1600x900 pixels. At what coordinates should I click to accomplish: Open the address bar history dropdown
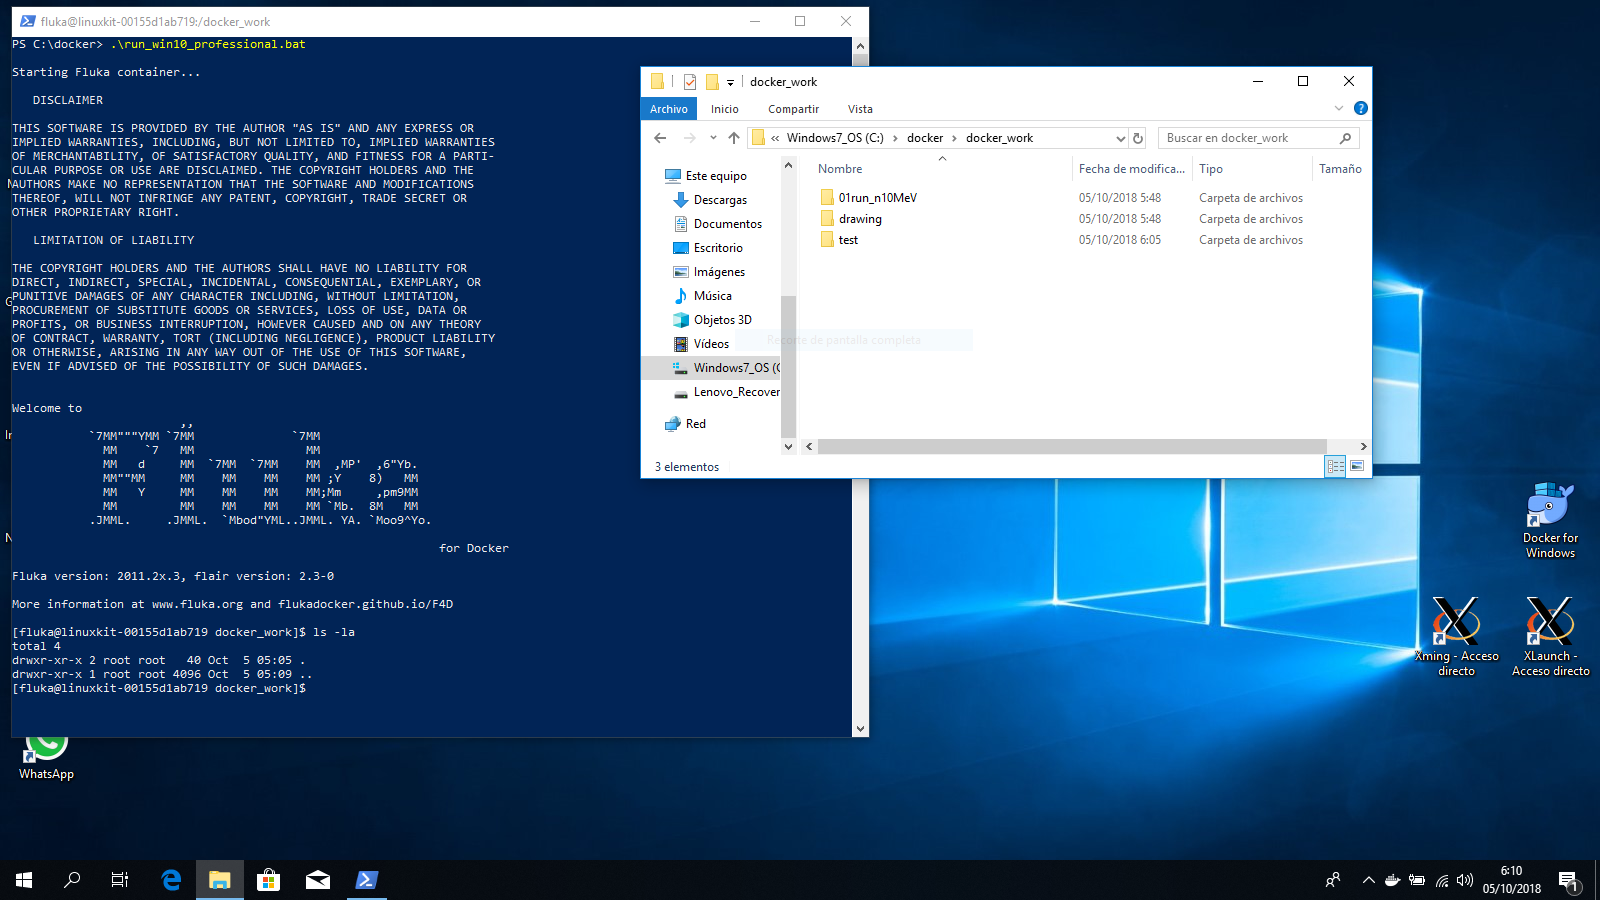click(1121, 138)
